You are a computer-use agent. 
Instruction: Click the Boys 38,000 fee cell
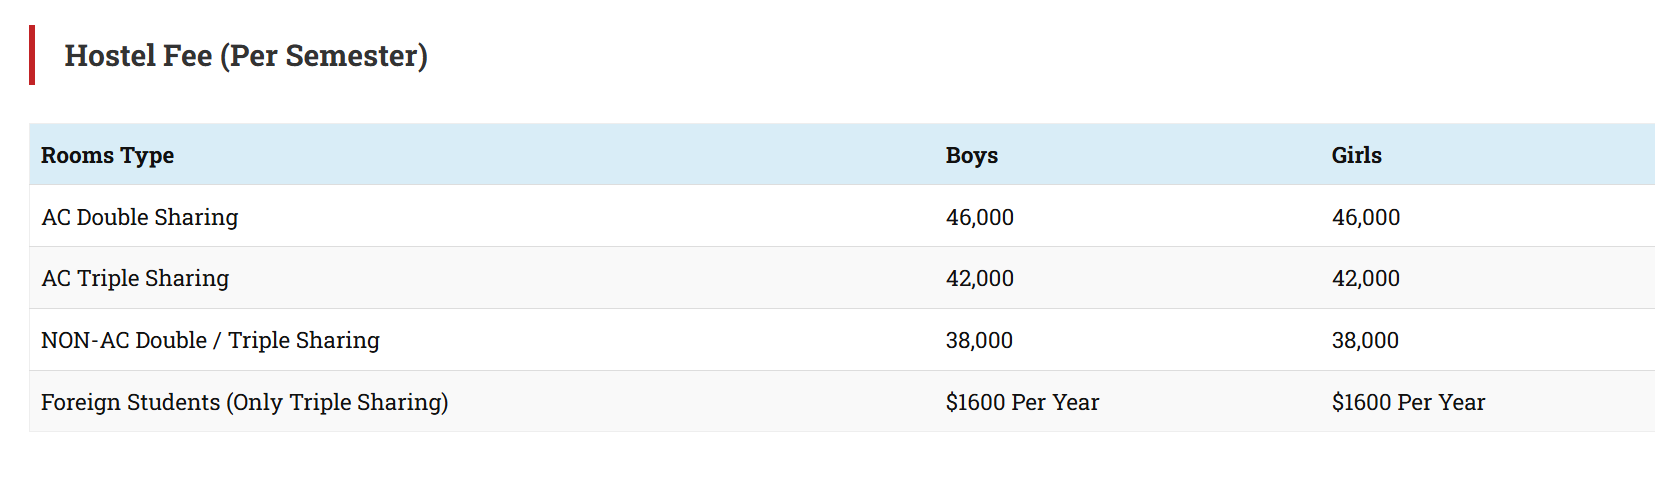pos(979,340)
